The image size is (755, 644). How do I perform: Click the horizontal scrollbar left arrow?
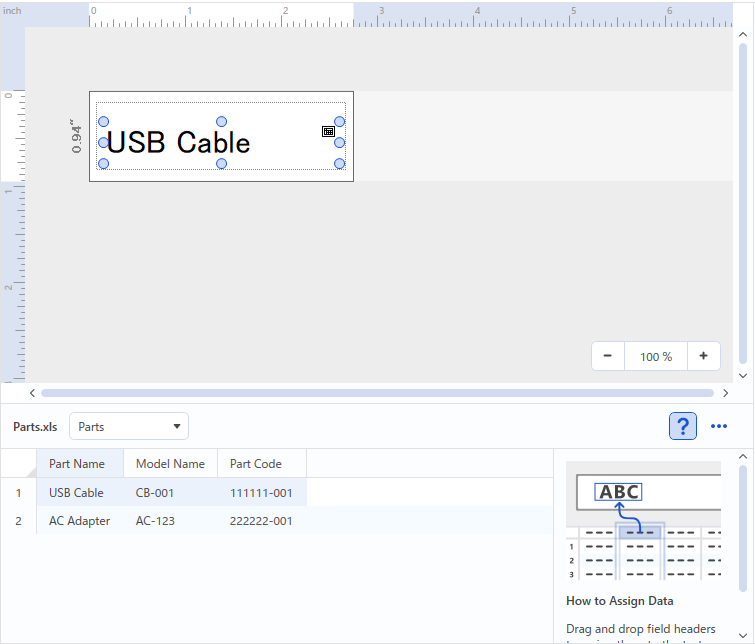(32, 393)
